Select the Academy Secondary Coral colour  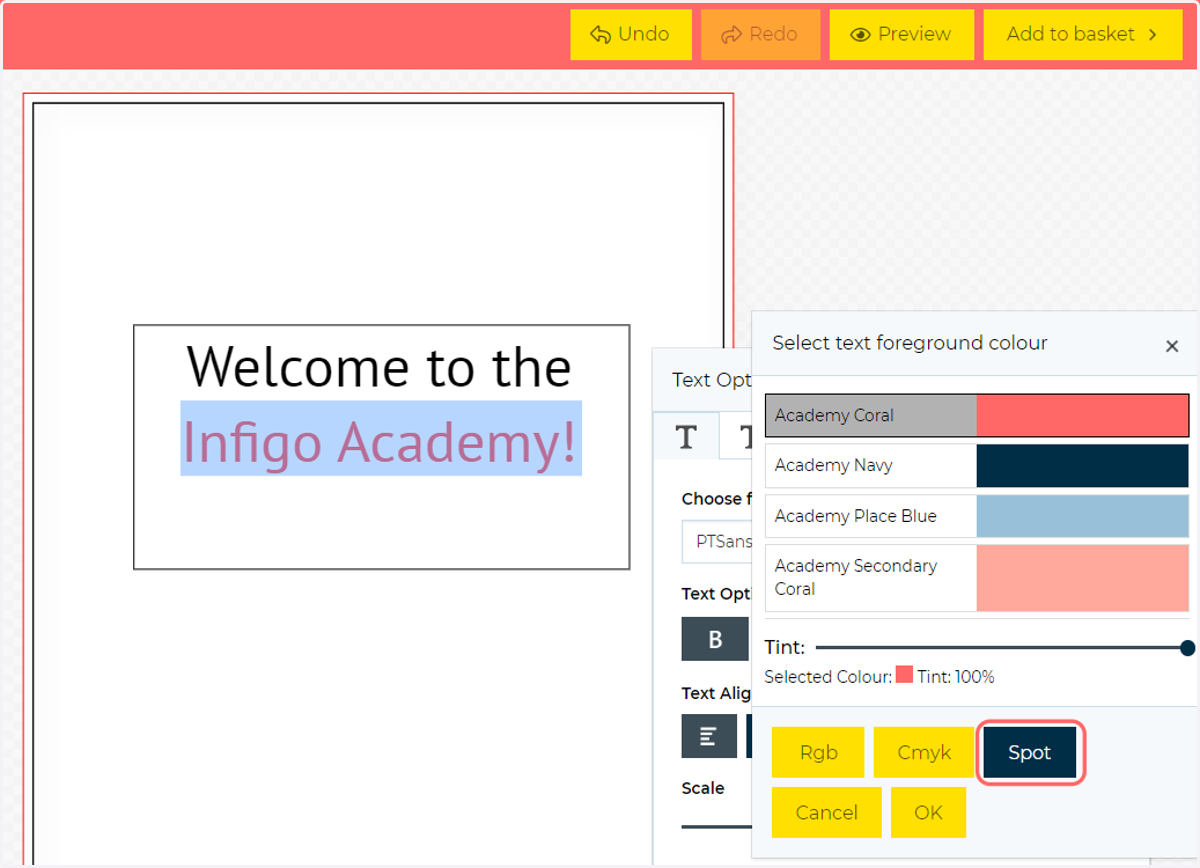coord(977,578)
